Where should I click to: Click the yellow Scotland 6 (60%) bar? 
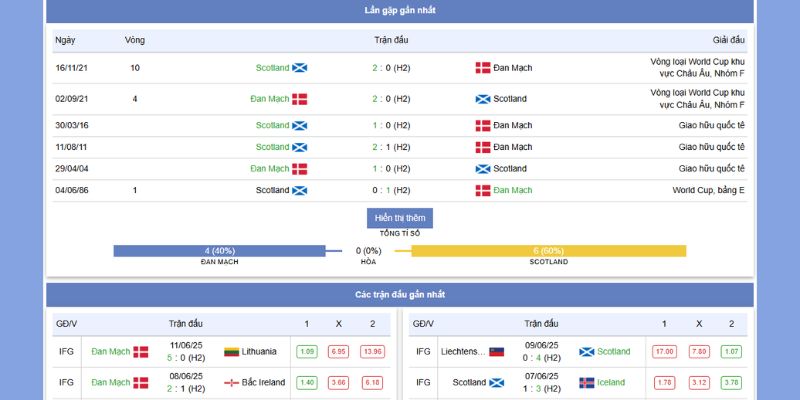[x=548, y=250]
